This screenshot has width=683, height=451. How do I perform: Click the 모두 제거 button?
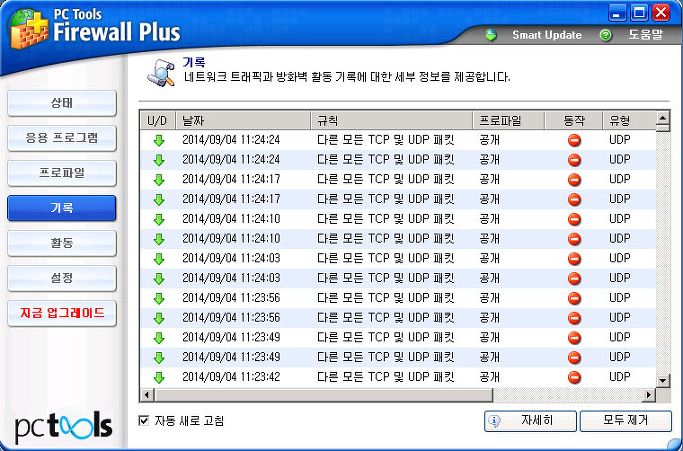pos(626,421)
